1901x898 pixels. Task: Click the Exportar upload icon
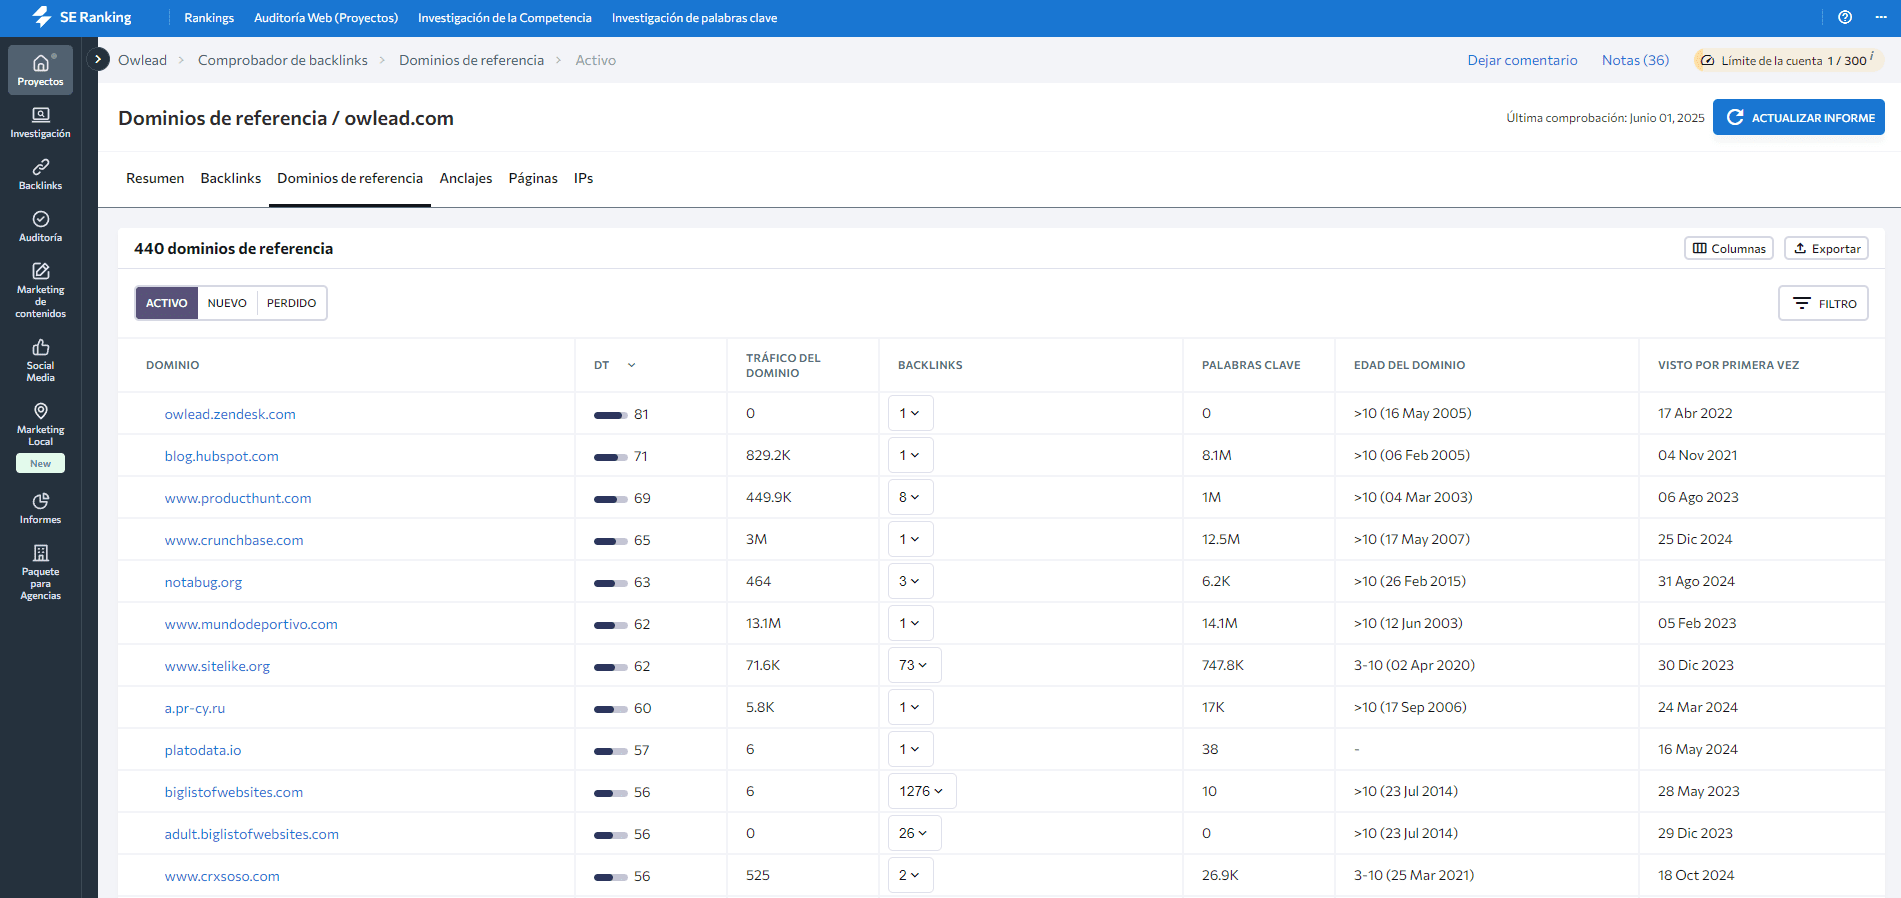click(x=1800, y=248)
